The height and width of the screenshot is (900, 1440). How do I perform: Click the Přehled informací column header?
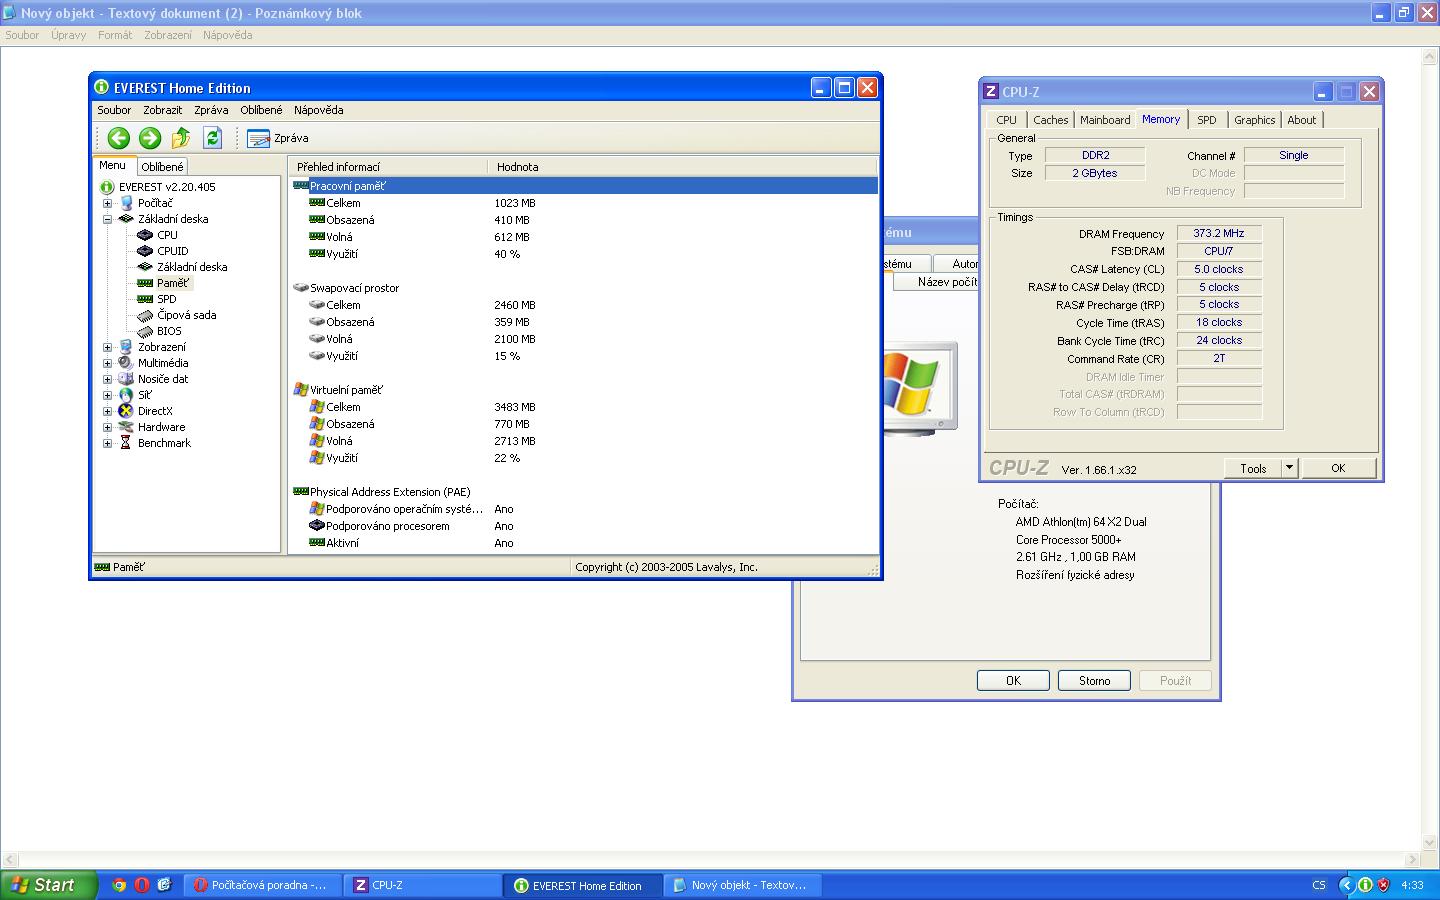389,167
